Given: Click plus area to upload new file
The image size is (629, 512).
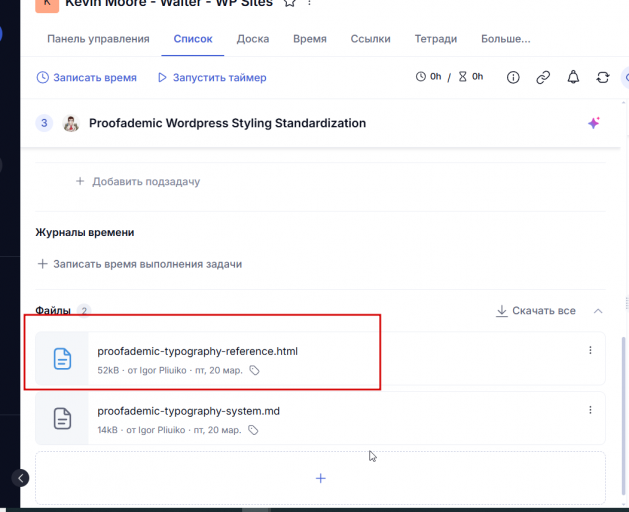Looking at the screenshot, I should (x=320, y=478).
